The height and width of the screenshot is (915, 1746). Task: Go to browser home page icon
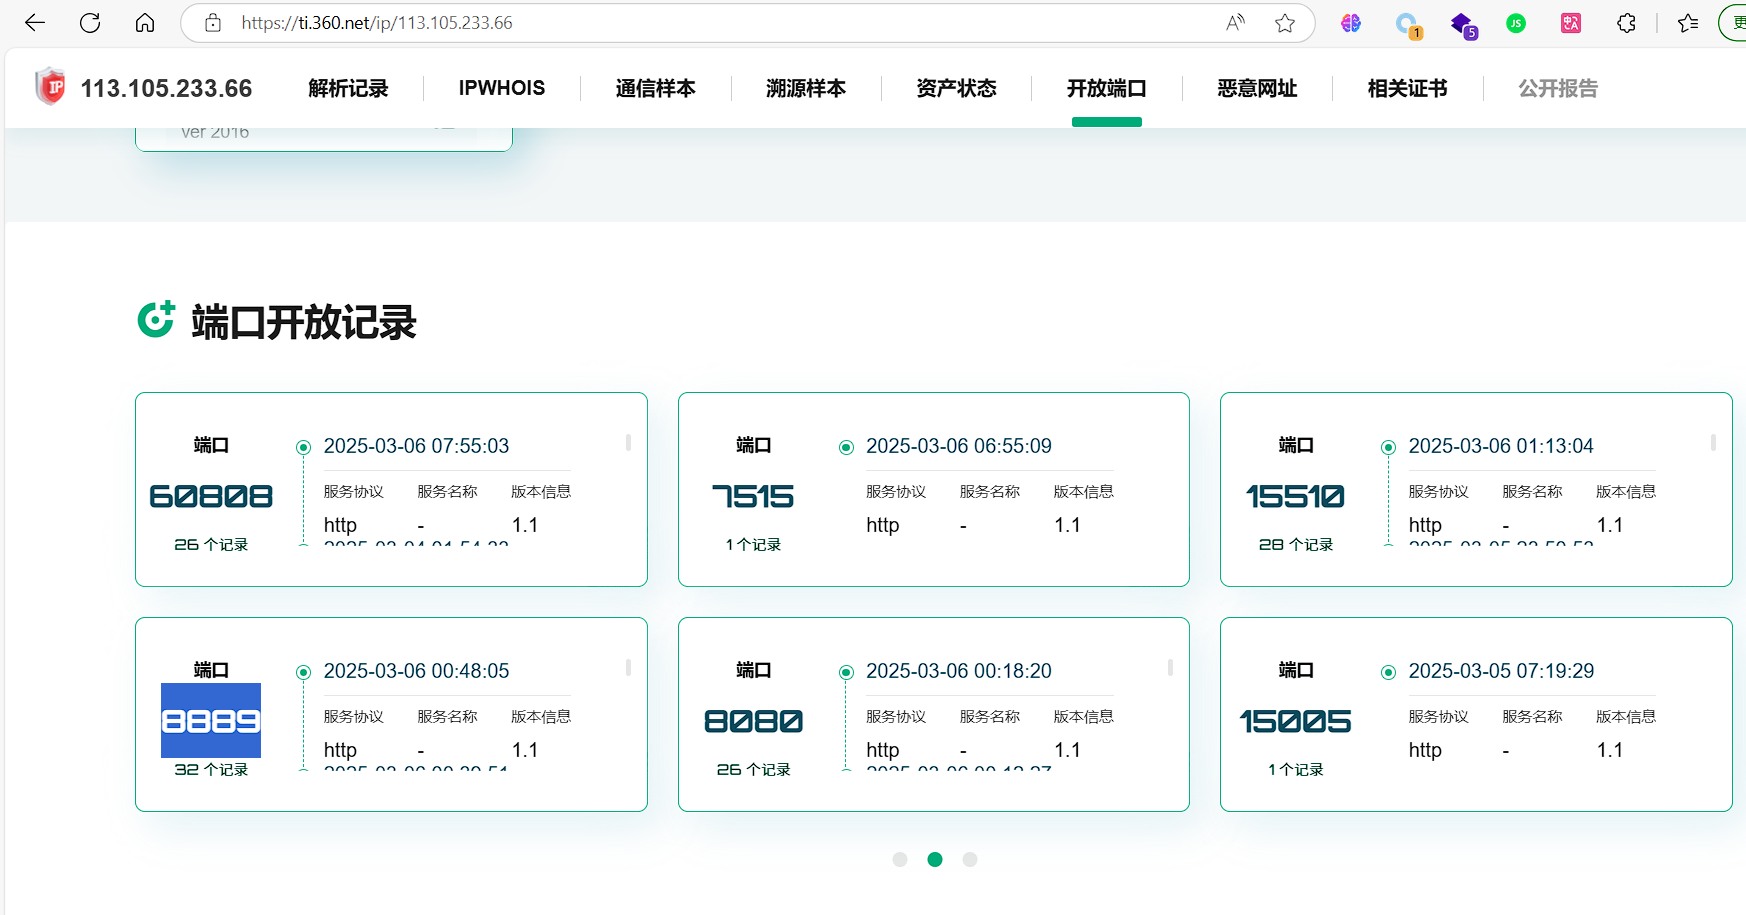(x=145, y=23)
